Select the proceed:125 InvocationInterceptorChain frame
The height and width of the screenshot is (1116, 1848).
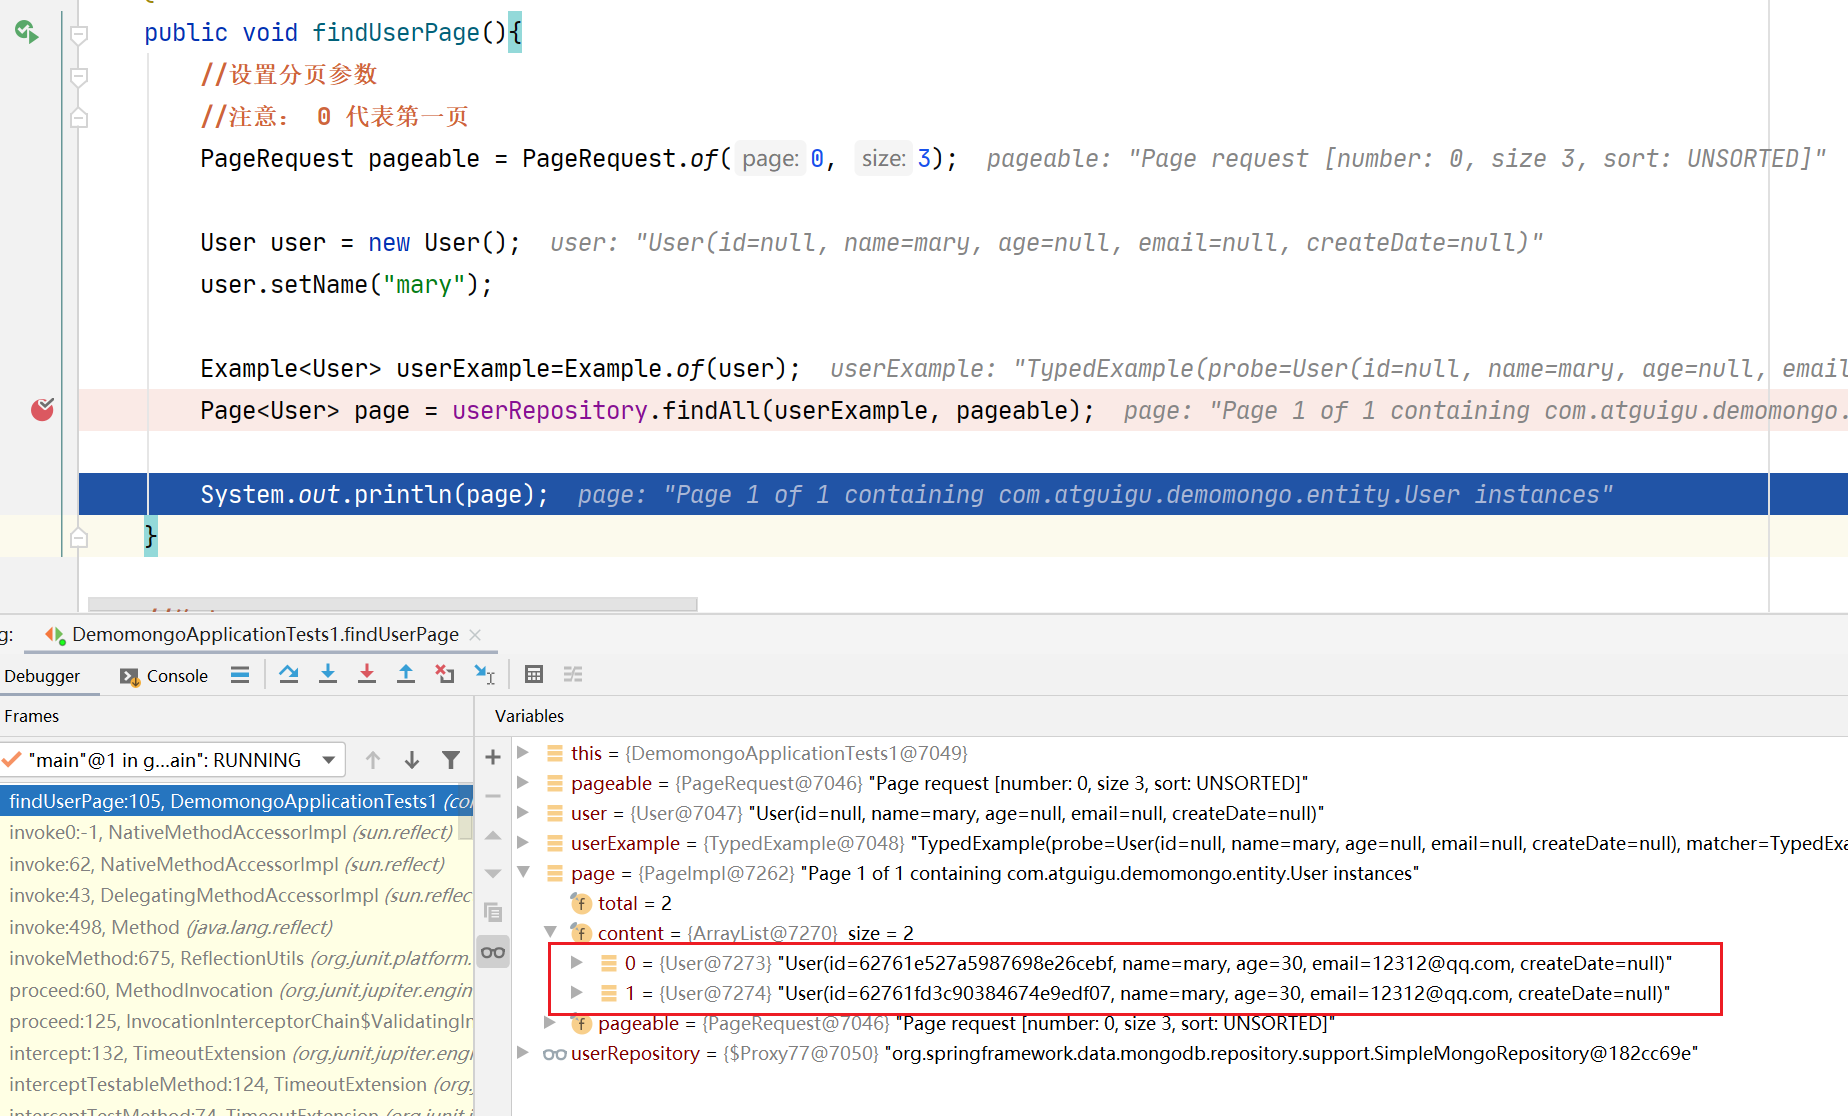coord(236,1021)
